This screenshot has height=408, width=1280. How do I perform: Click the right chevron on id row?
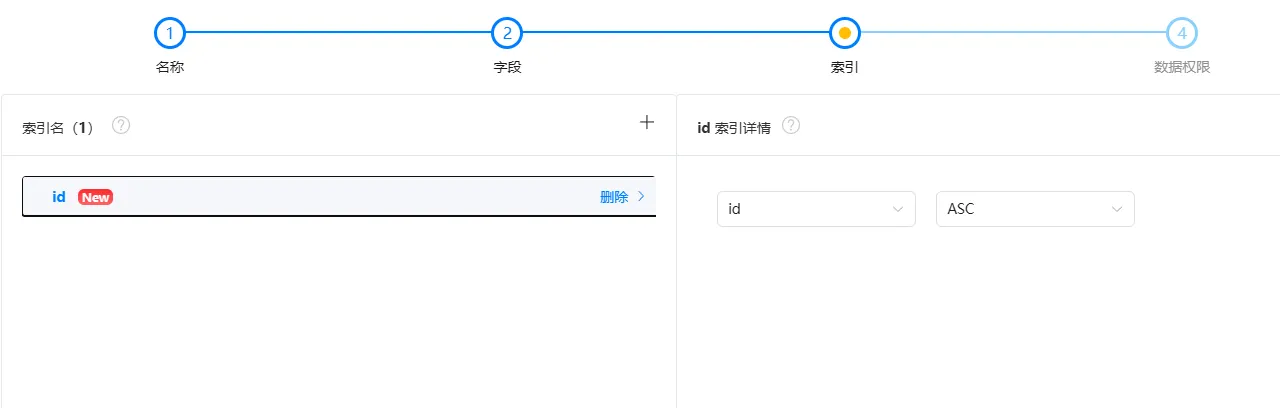641,197
